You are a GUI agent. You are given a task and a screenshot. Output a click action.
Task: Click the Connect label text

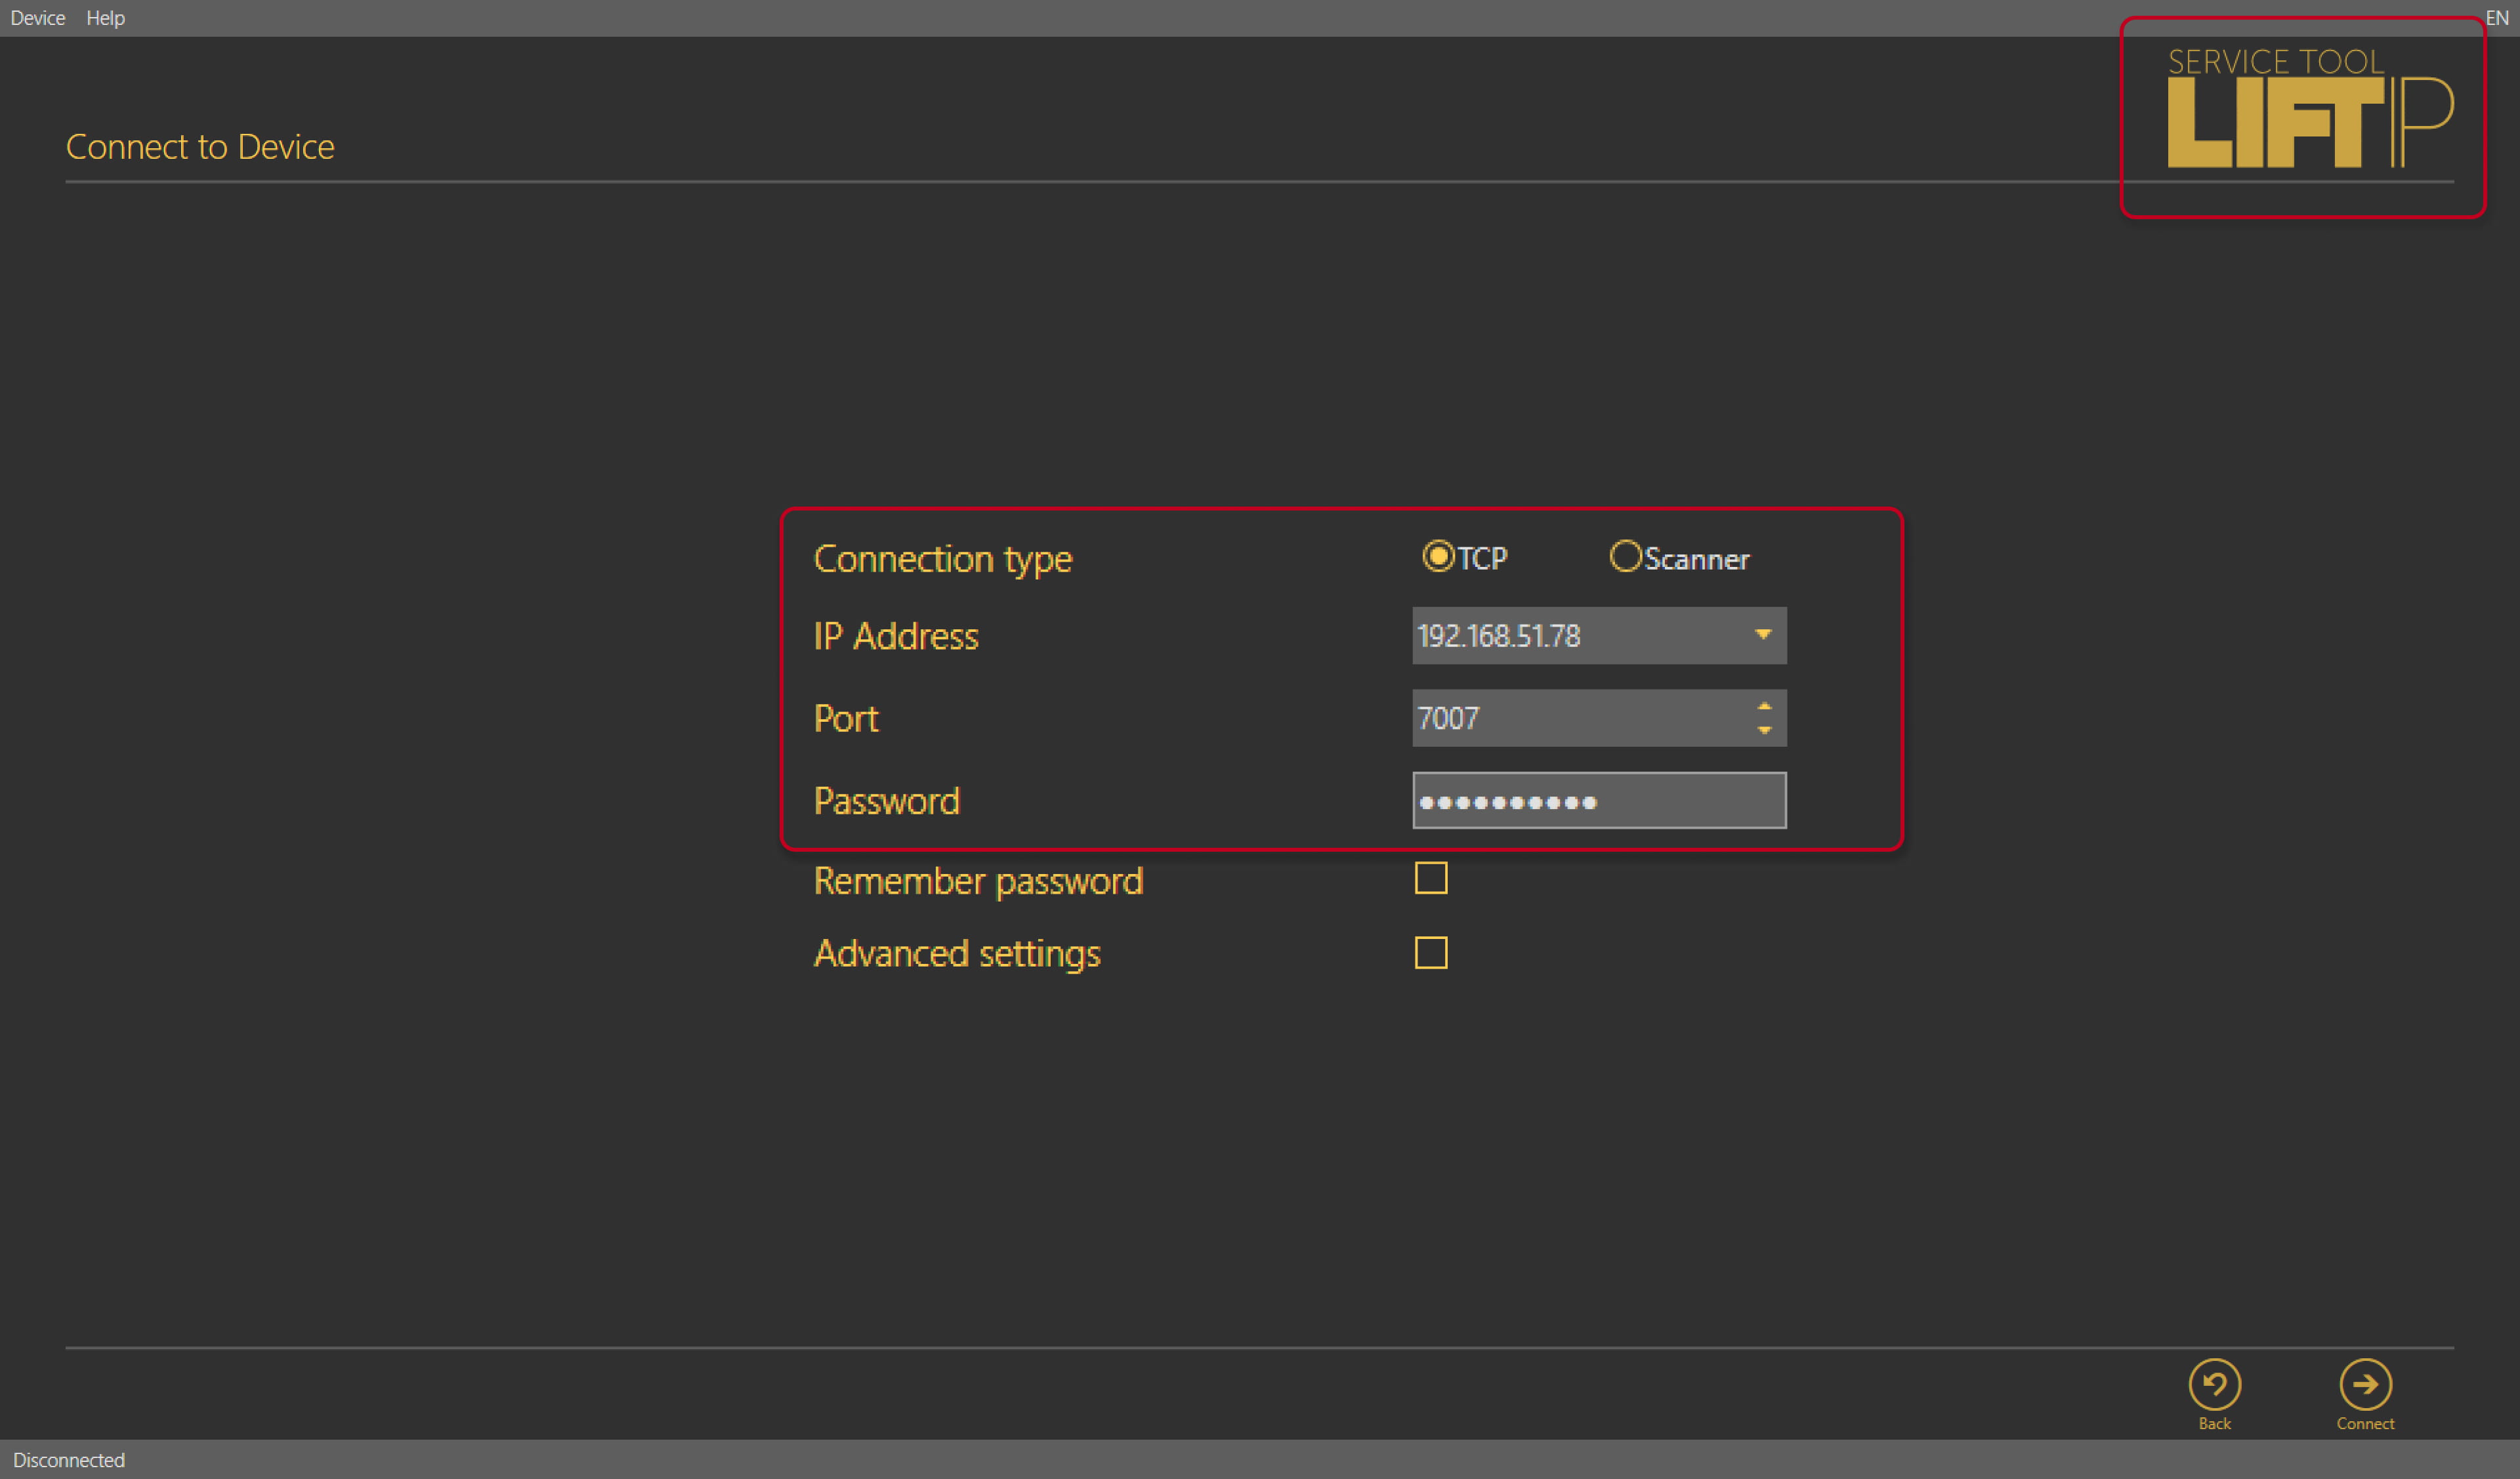(2365, 1424)
